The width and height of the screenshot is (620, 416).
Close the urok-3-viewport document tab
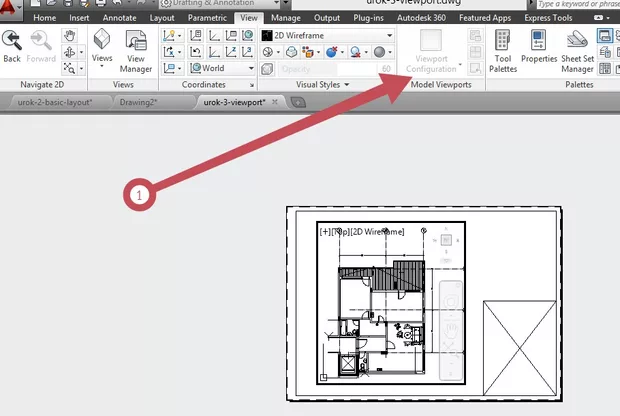[x=275, y=102]
